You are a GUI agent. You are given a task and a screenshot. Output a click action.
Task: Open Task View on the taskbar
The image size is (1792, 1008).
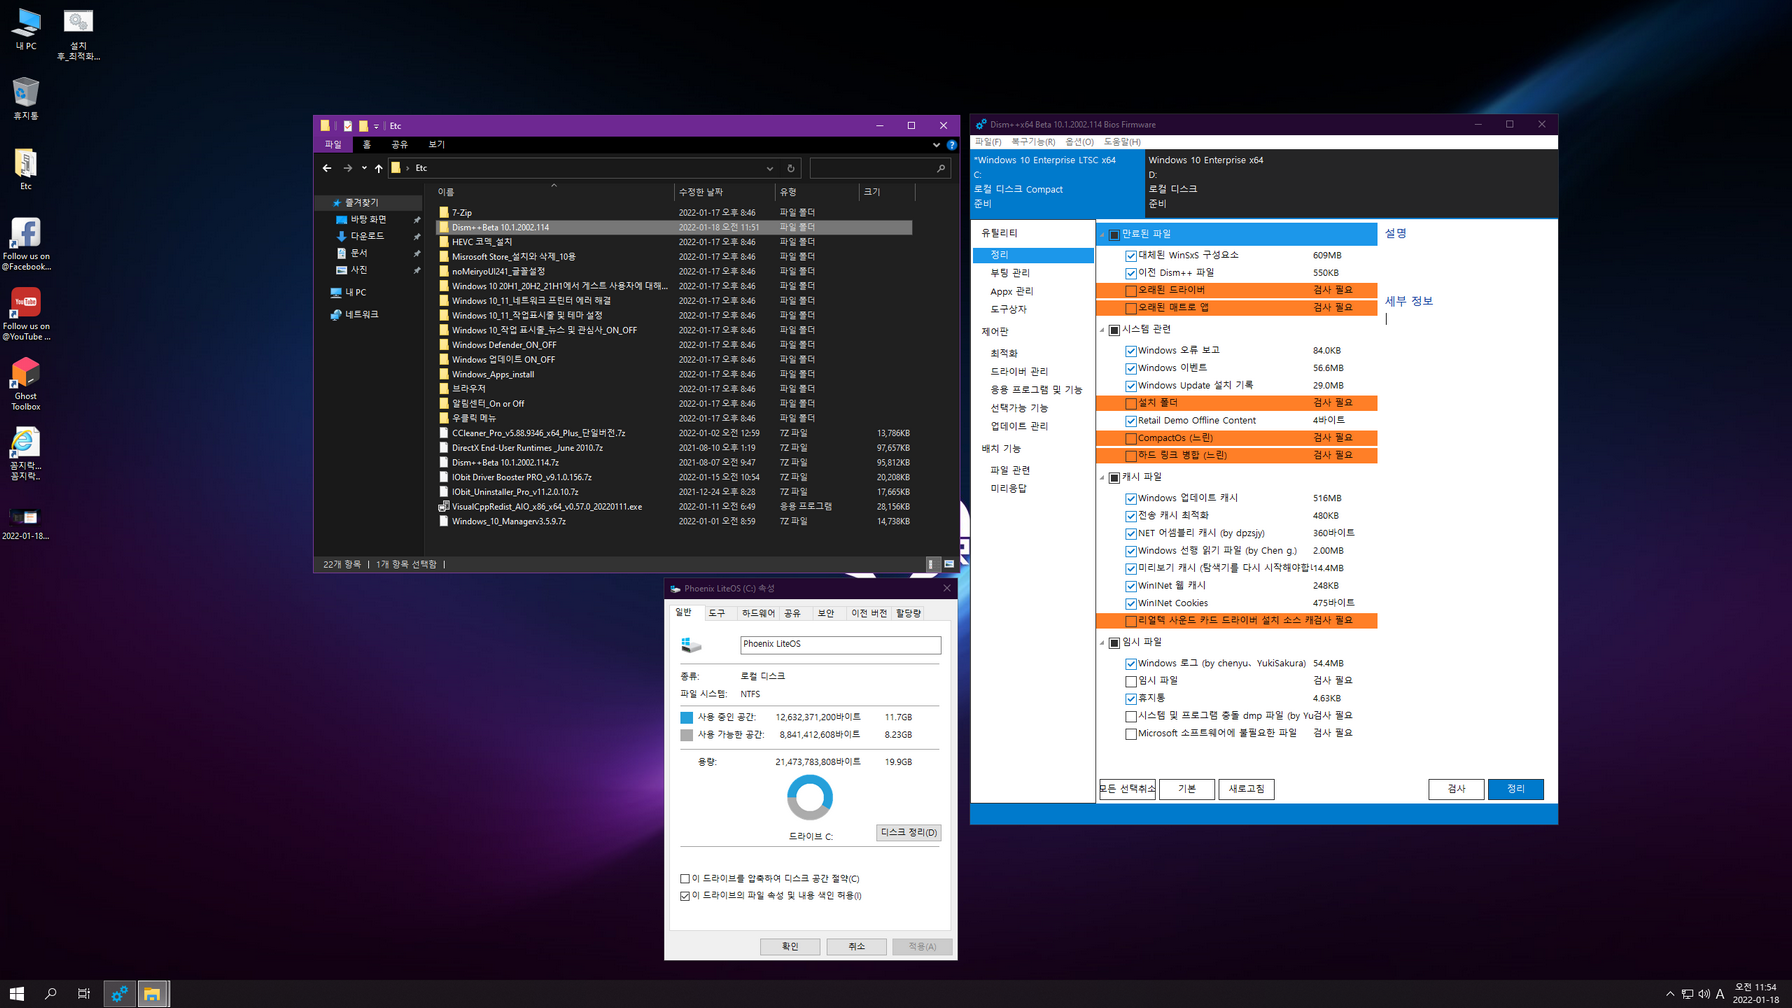[84, 994]
